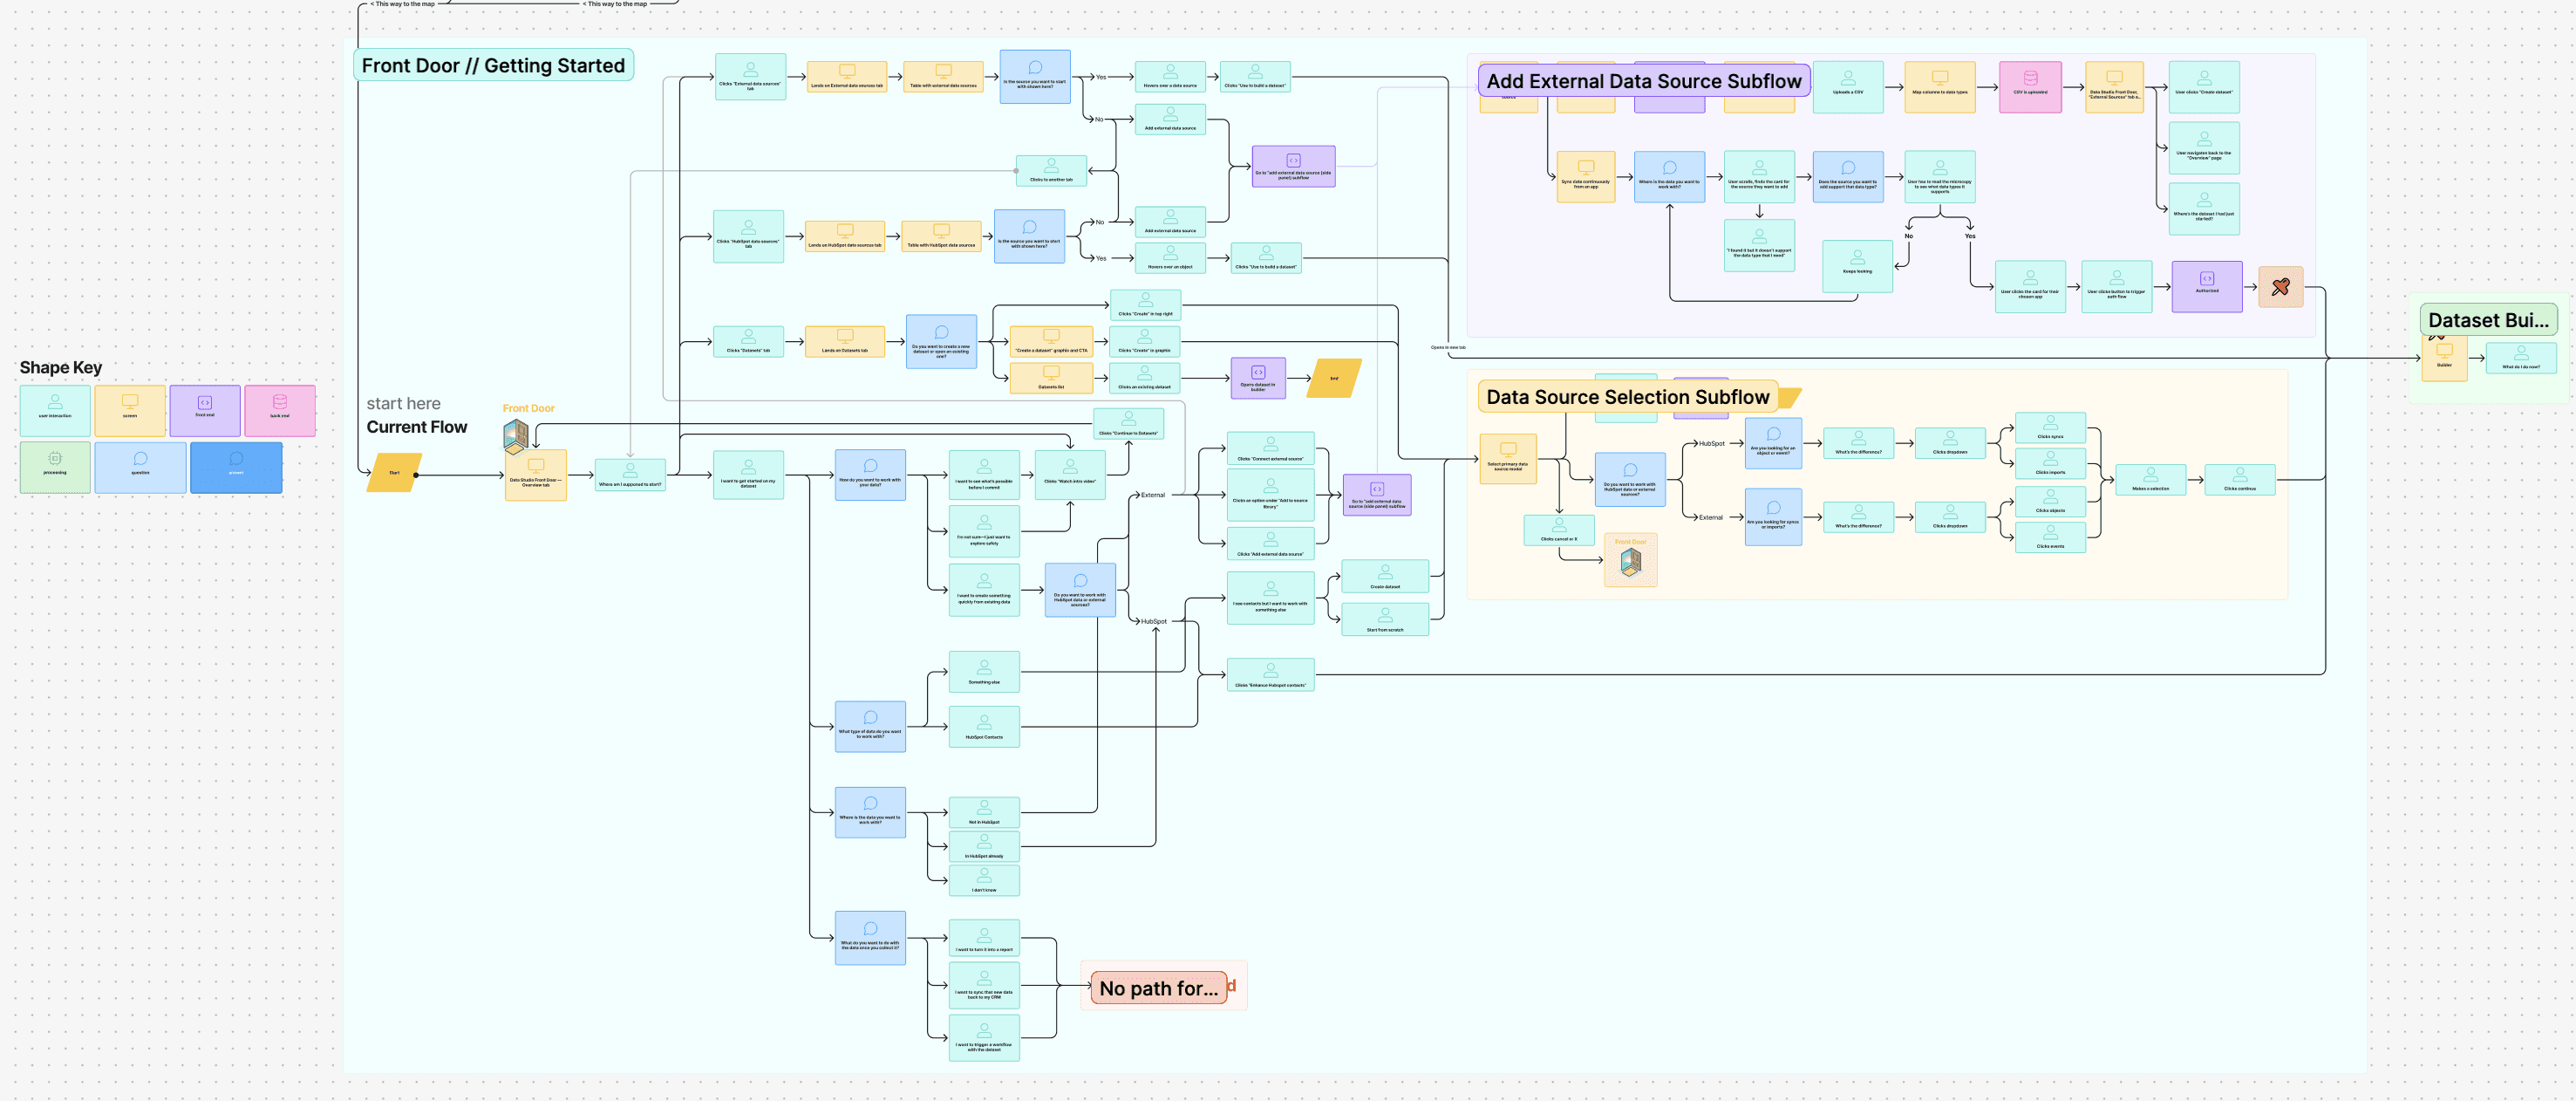Image resolution: width=2576 pixels, height=1101 pixels.
Task: Click the 'Dataset Bui...' section label
Action: click(x=2487, y=320)
